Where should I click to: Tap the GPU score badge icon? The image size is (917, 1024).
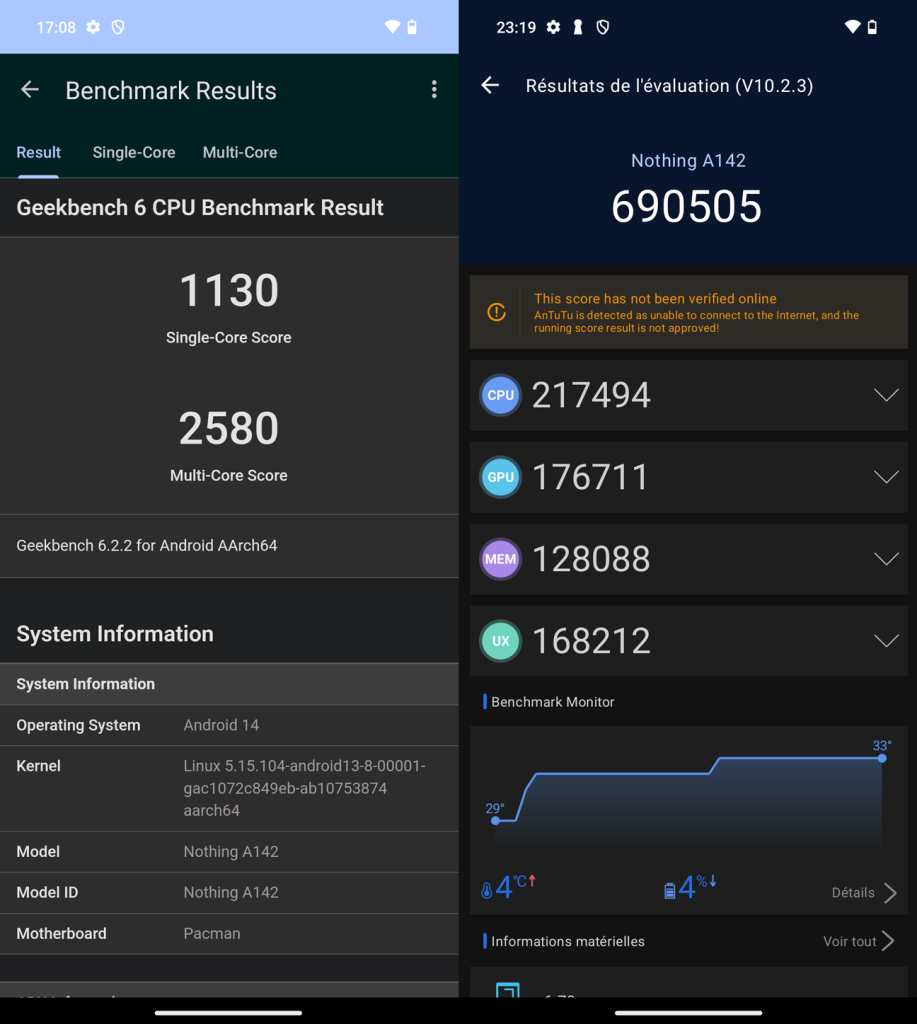500,477
